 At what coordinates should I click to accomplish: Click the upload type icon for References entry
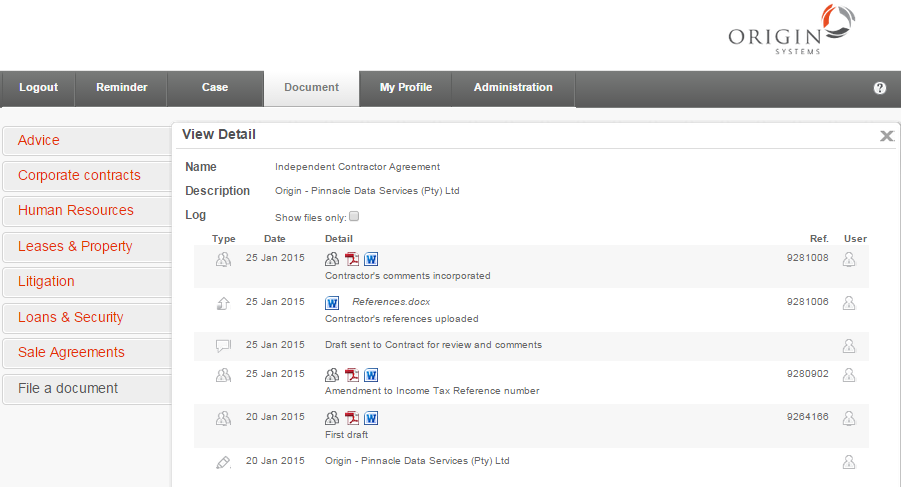tap(223, 303)
